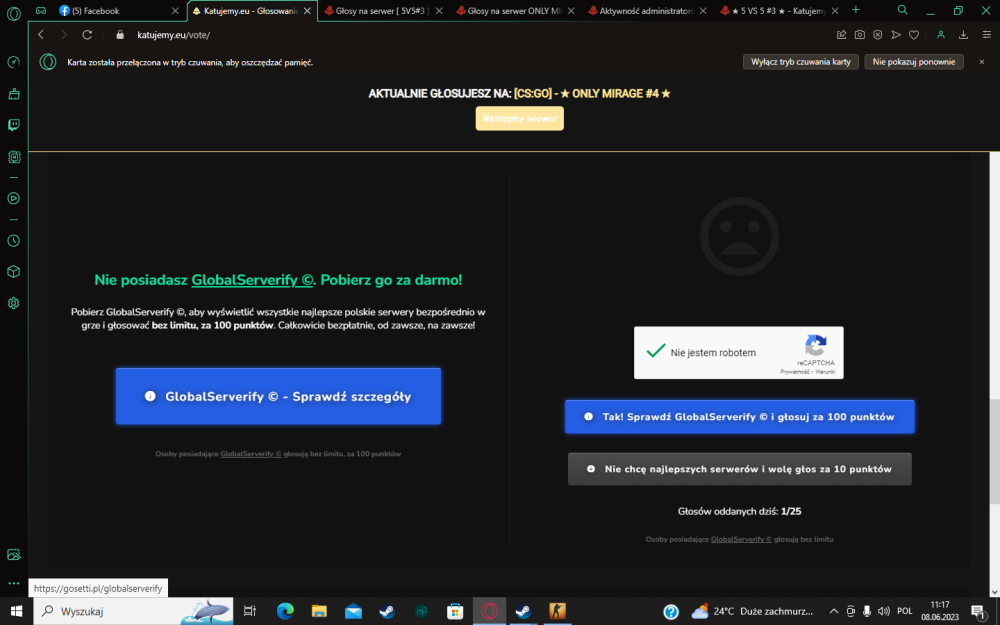Open the Opera GX main menu logo
The width and height of the screenshot is (1000, 625).
coord(13,13)
